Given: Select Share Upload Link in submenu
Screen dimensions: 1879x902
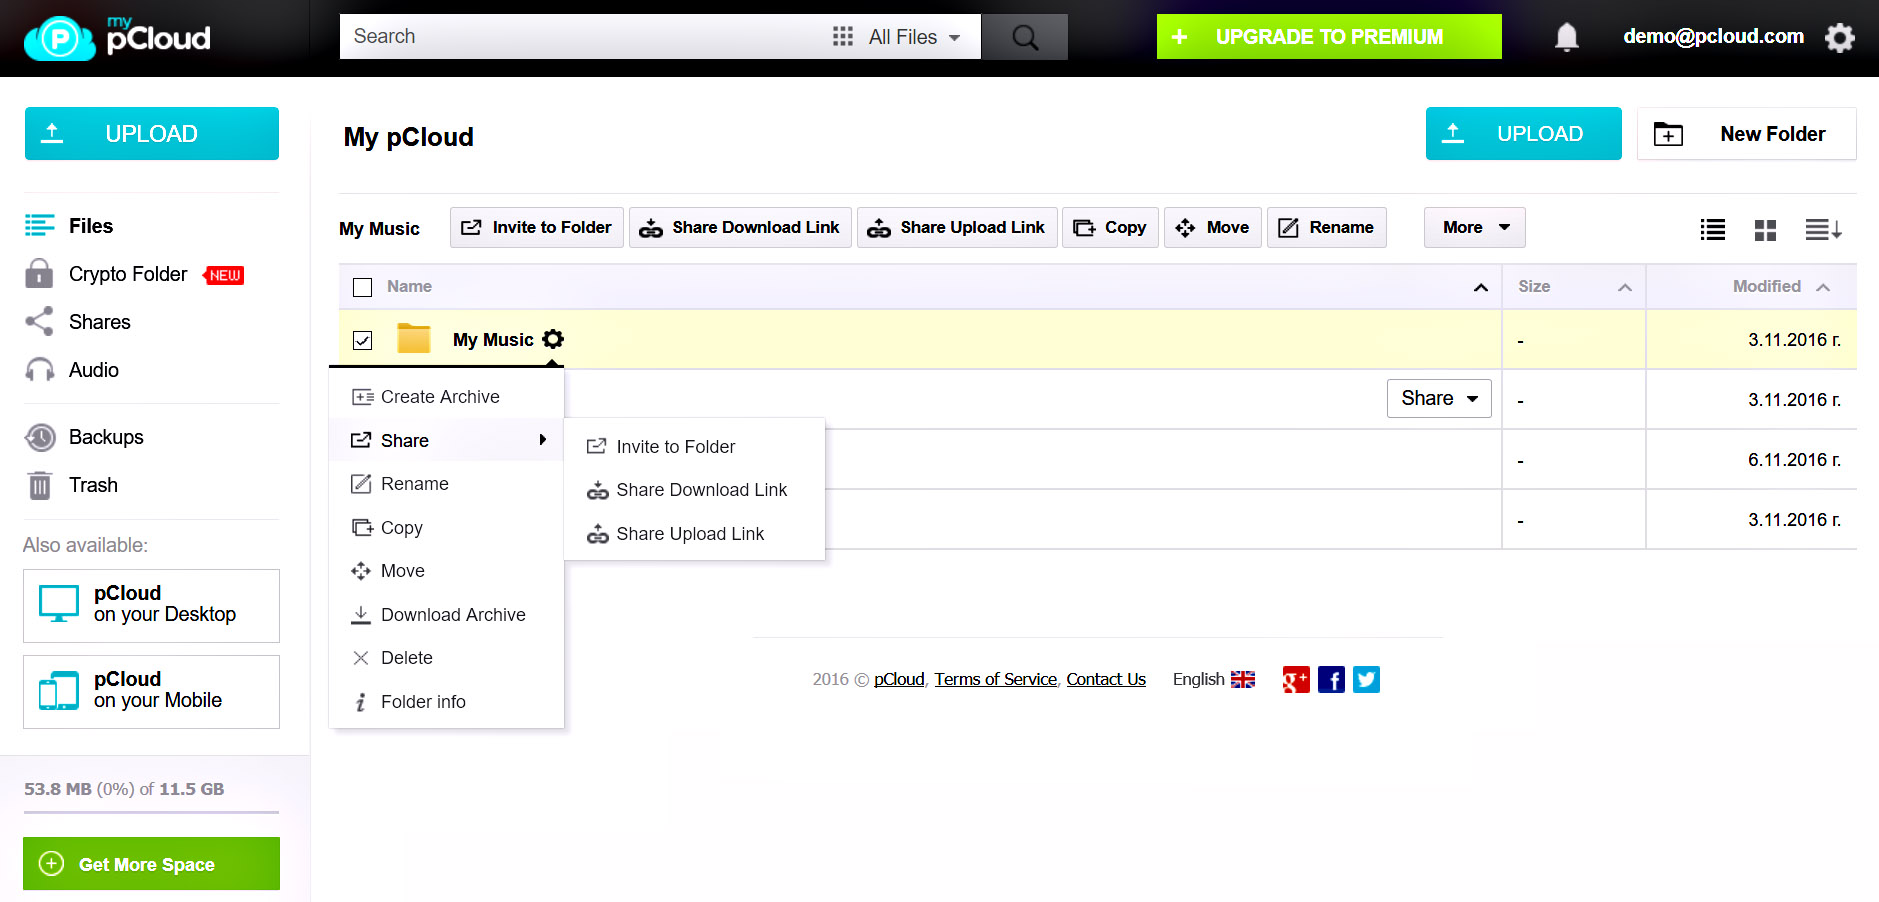Looking at the screenshot, I should coord(694,534).
